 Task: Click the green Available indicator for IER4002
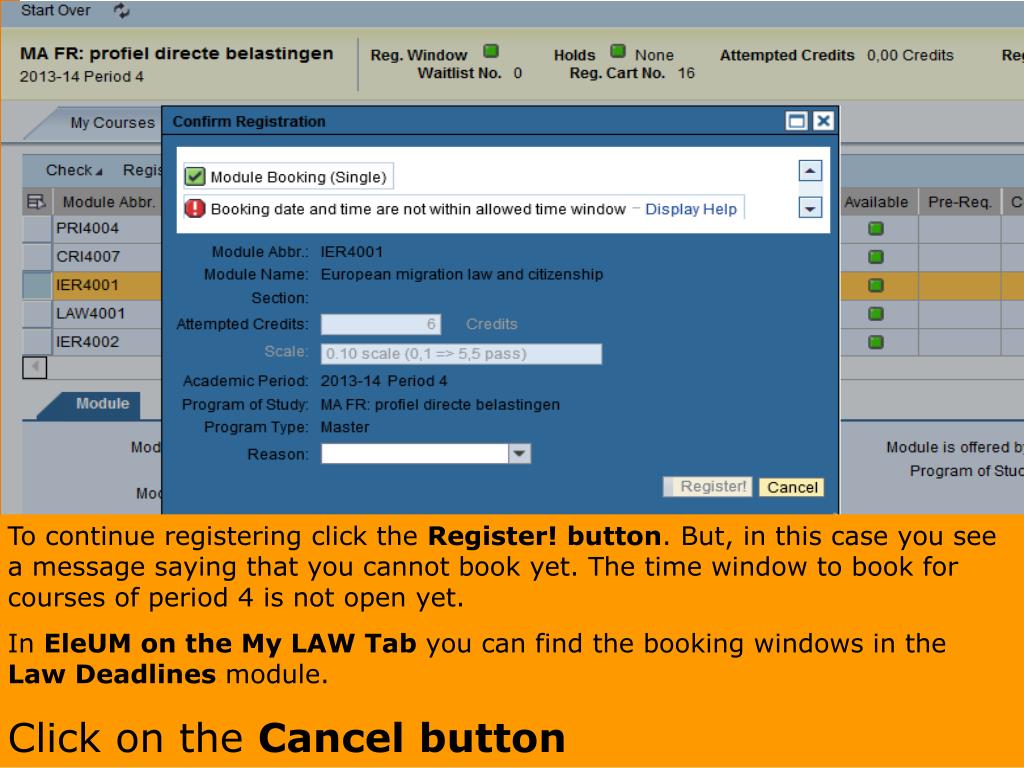pos(876,342)
